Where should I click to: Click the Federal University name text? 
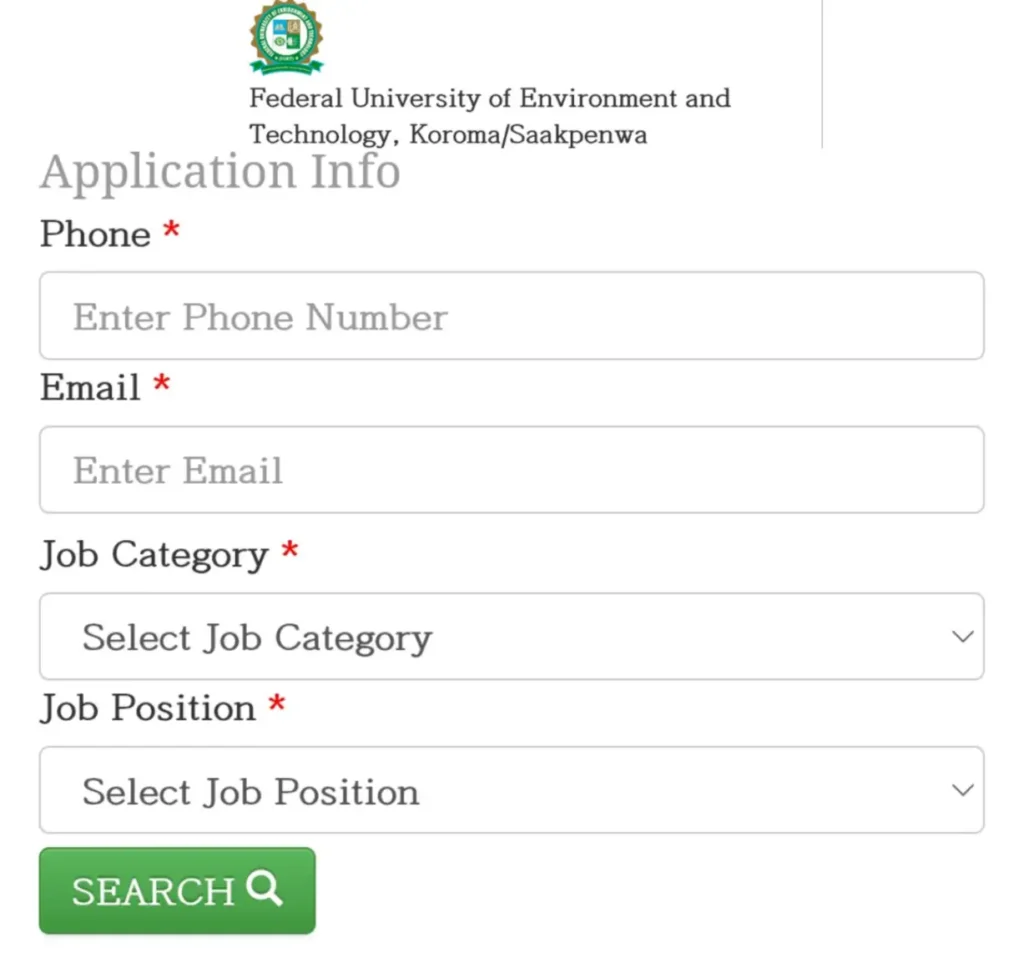[489, 115]
